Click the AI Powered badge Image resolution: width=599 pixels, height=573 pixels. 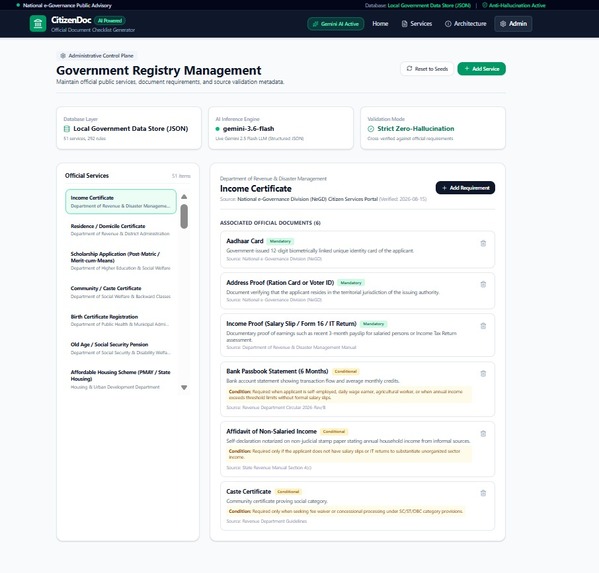click(x=110, y=21)
